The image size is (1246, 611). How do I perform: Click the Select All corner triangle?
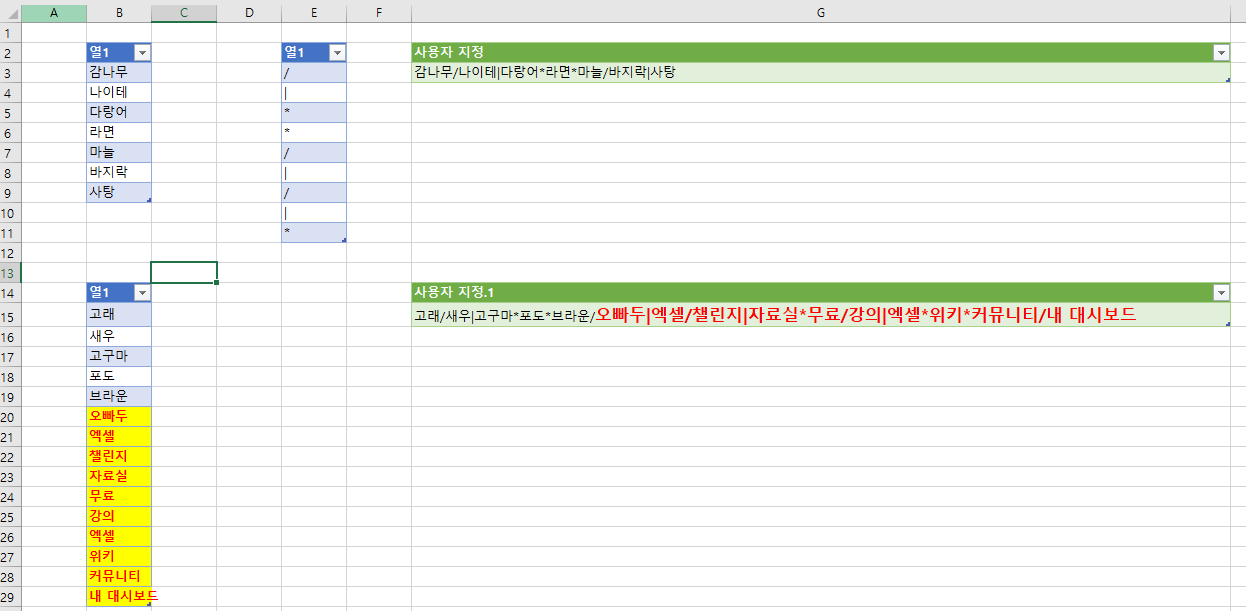point(10,12)
